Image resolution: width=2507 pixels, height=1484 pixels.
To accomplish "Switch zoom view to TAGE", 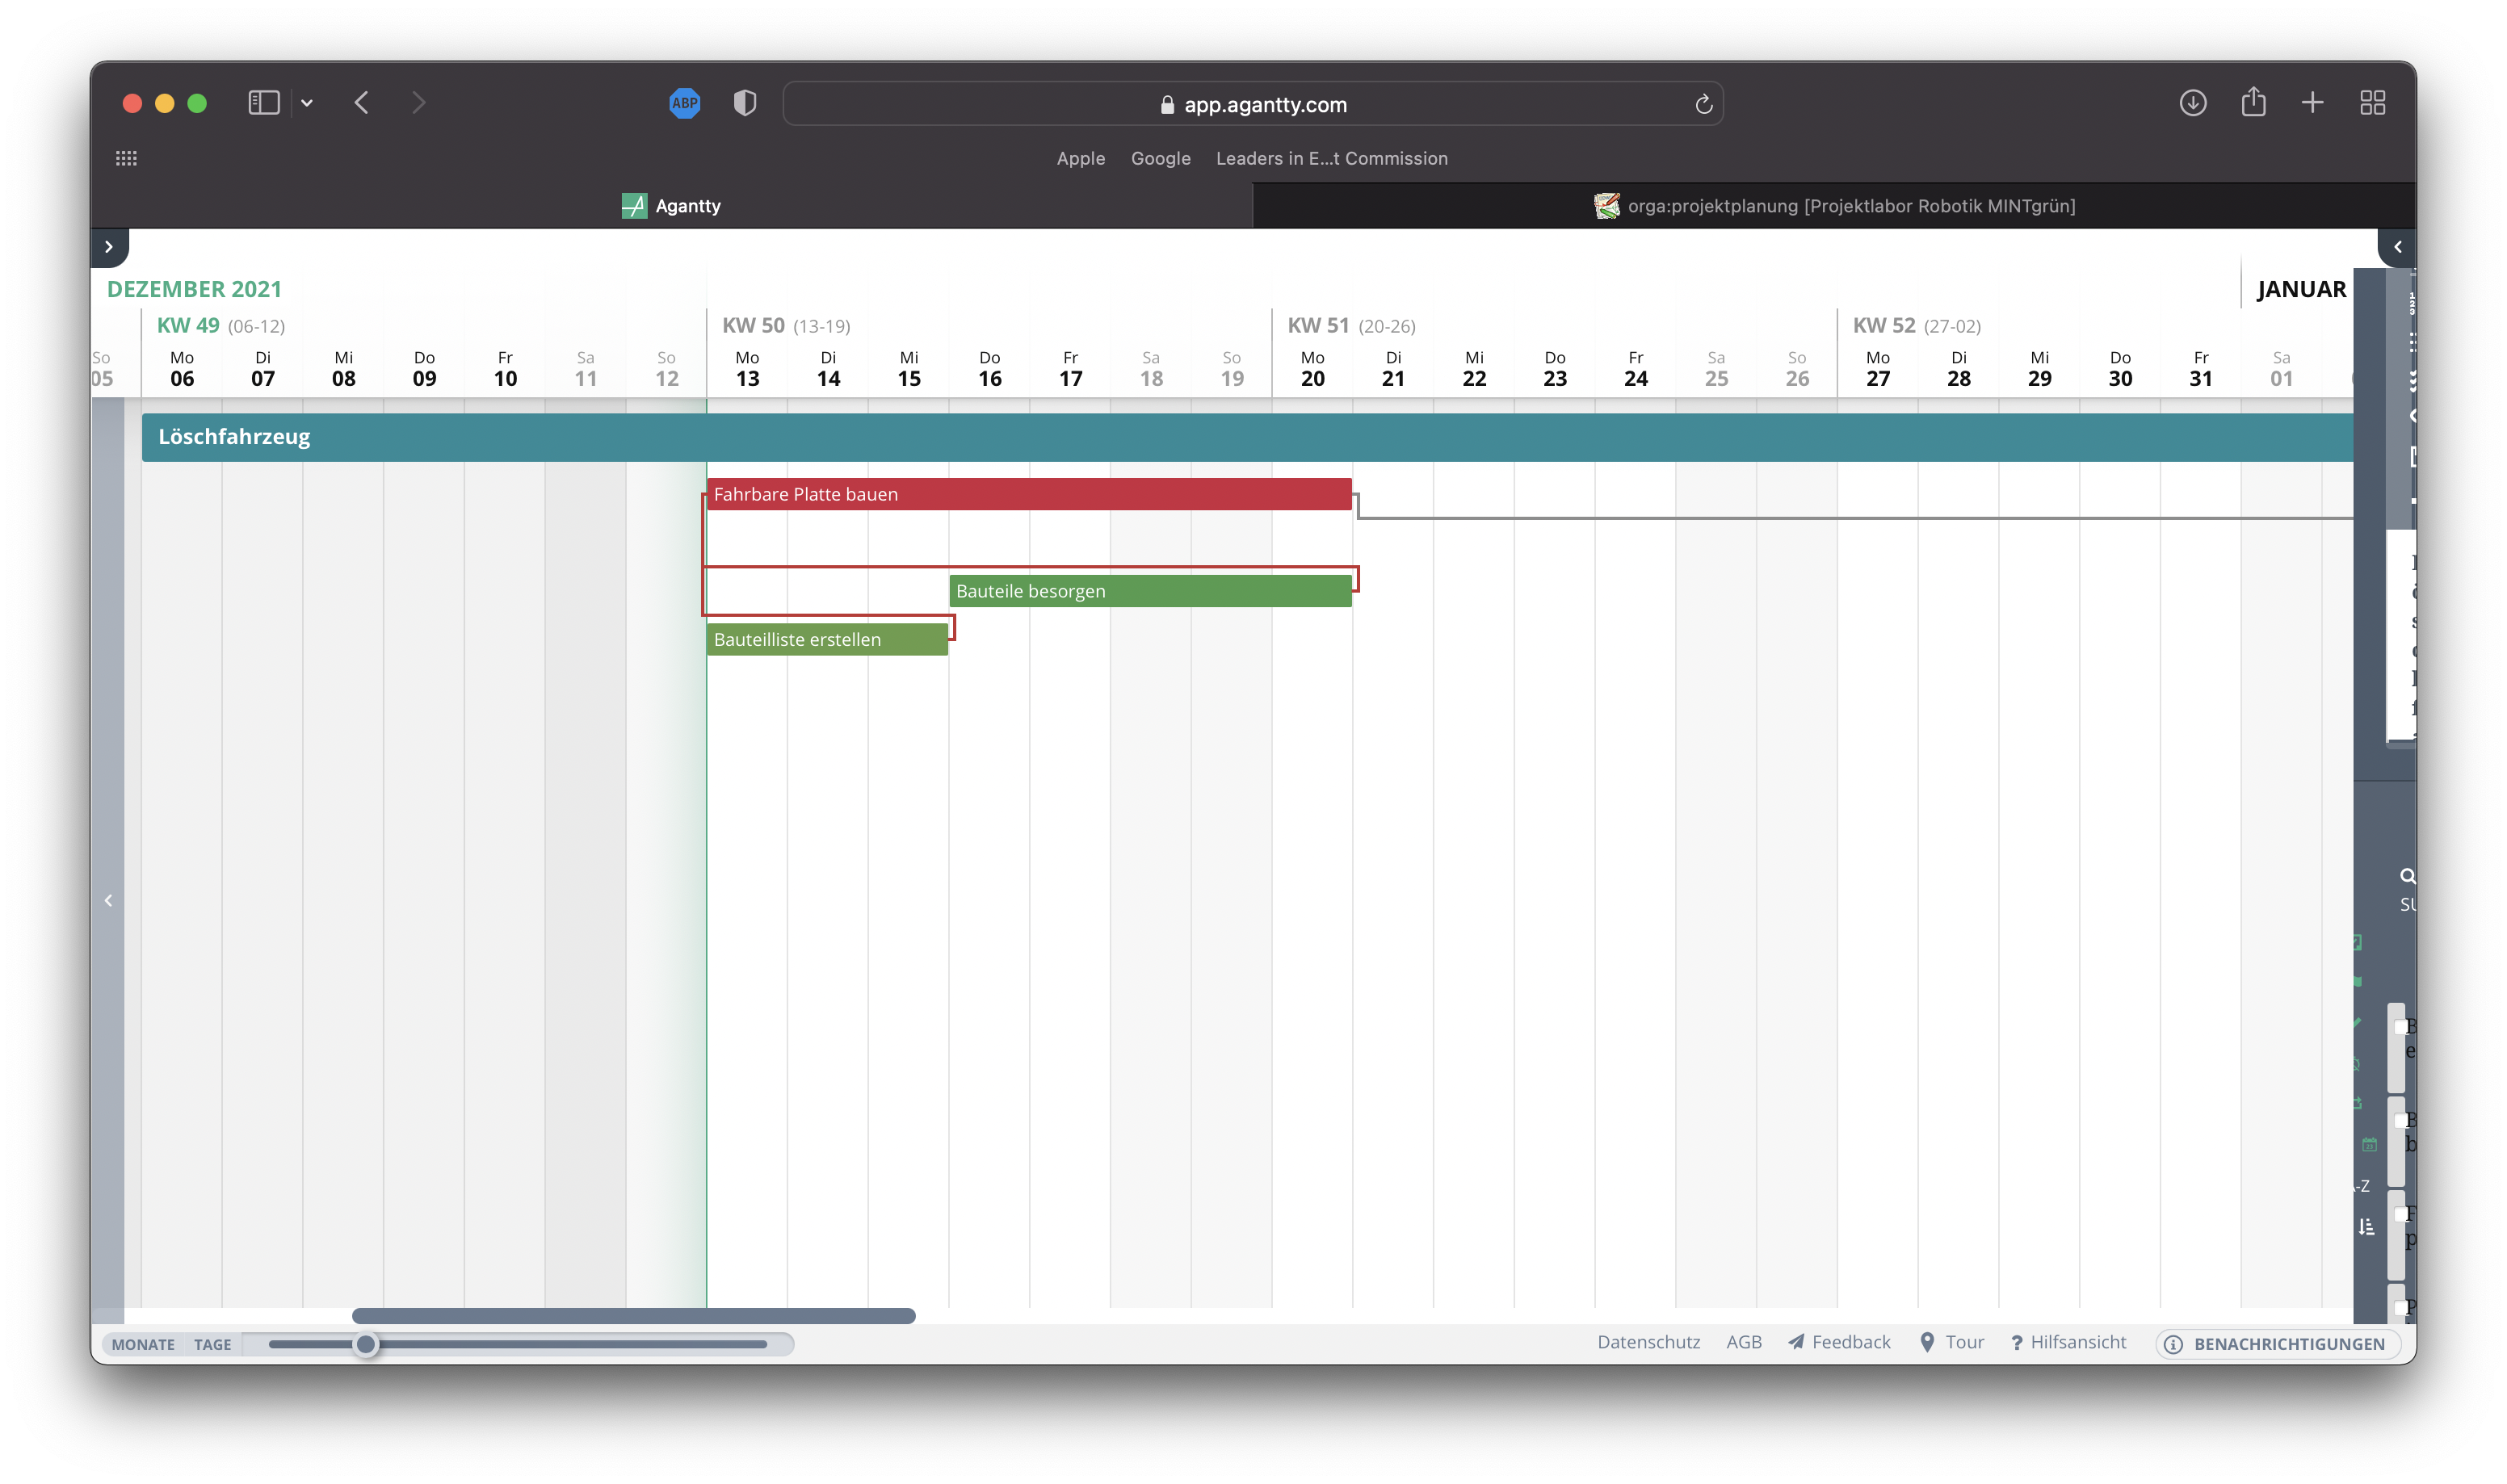I will click(x=212, y=1344).
